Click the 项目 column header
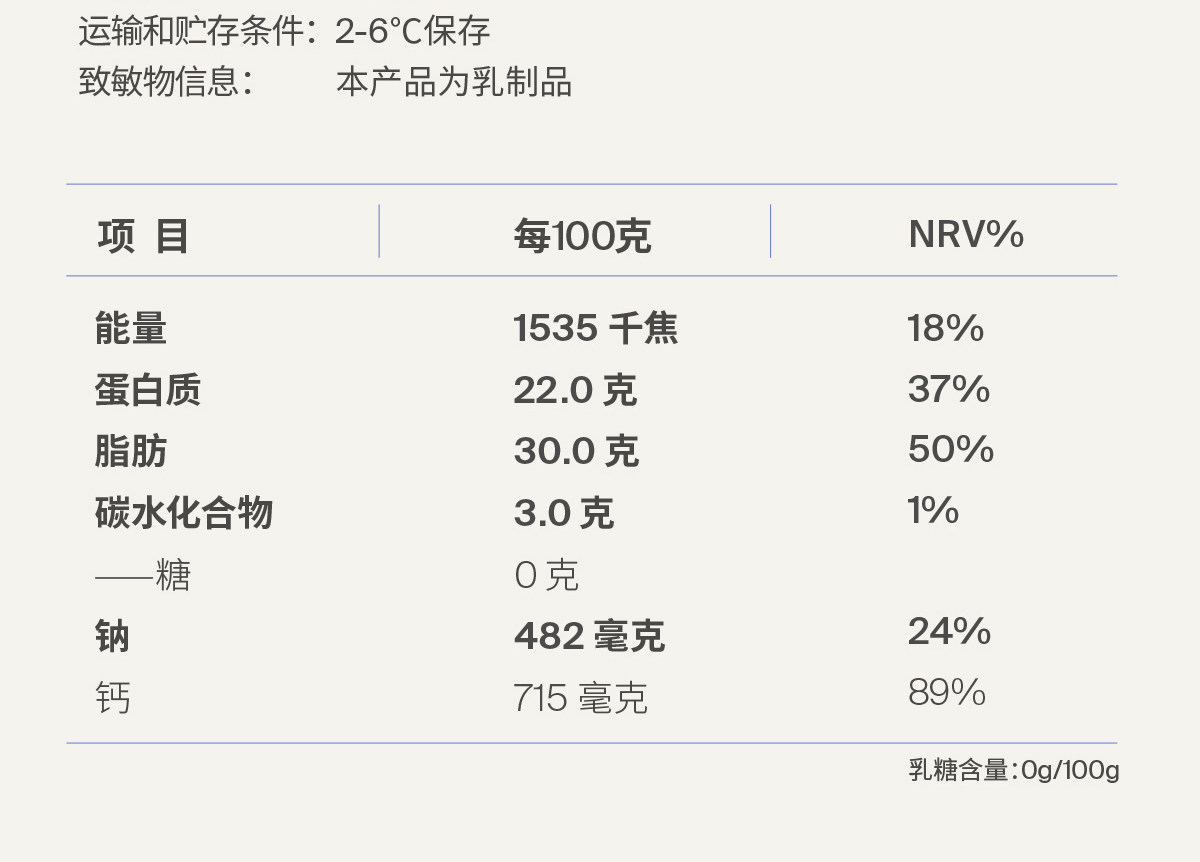Image resolution: width=1200 pixels, height=862 pixels. pyautogui.click(x=143, y=237)
